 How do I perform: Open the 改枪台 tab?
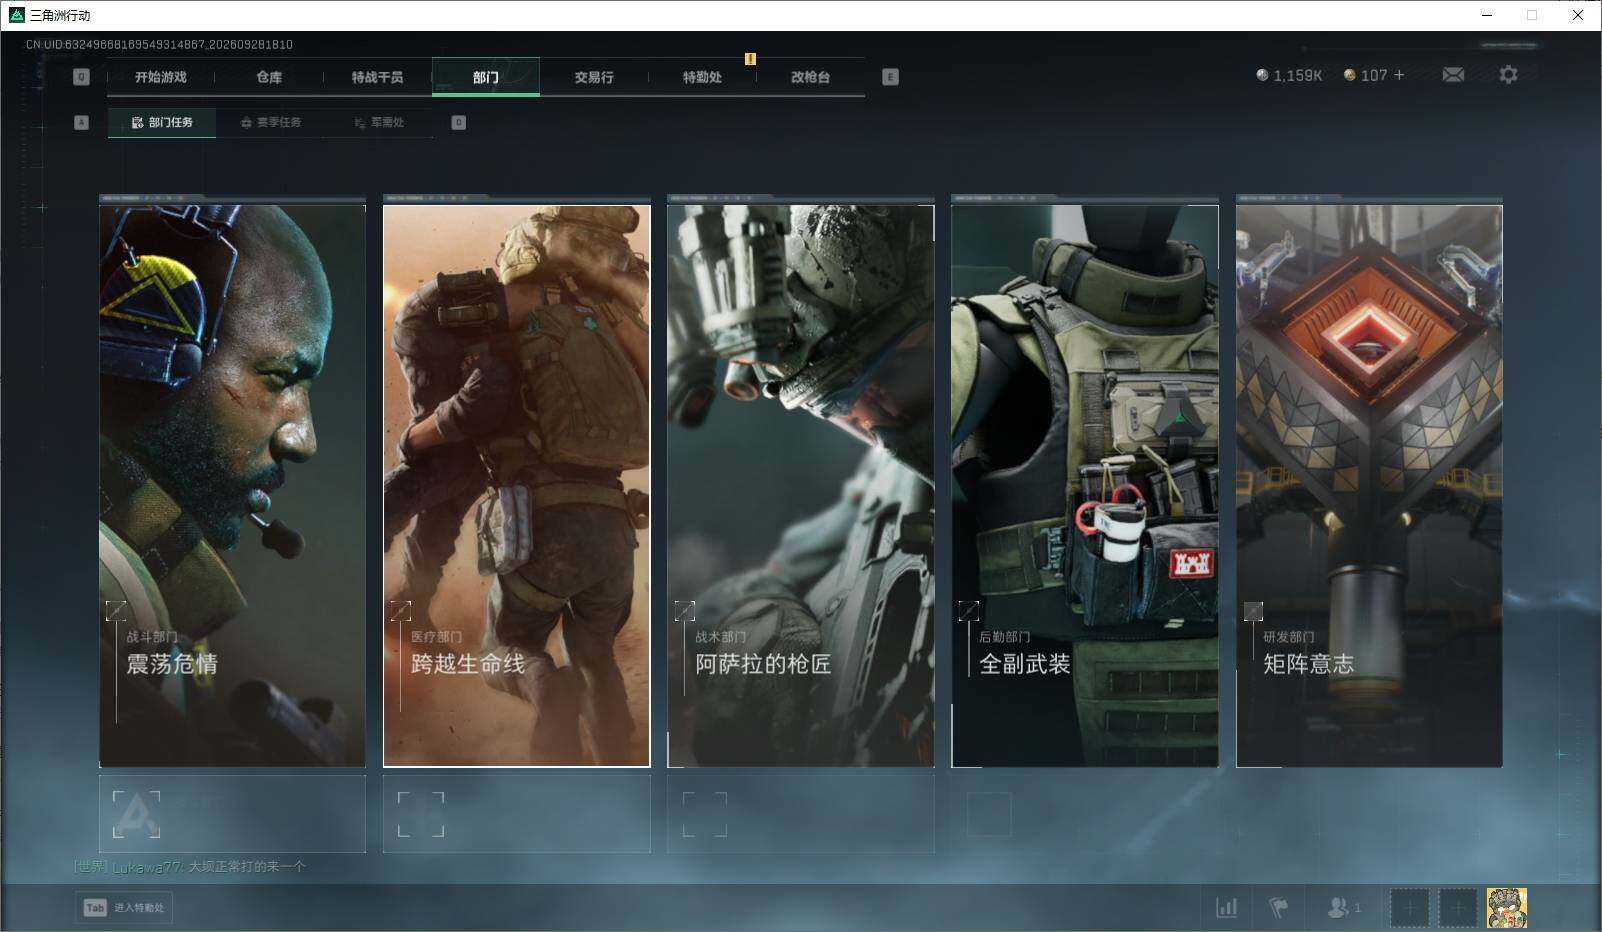(x=810, y=77)
